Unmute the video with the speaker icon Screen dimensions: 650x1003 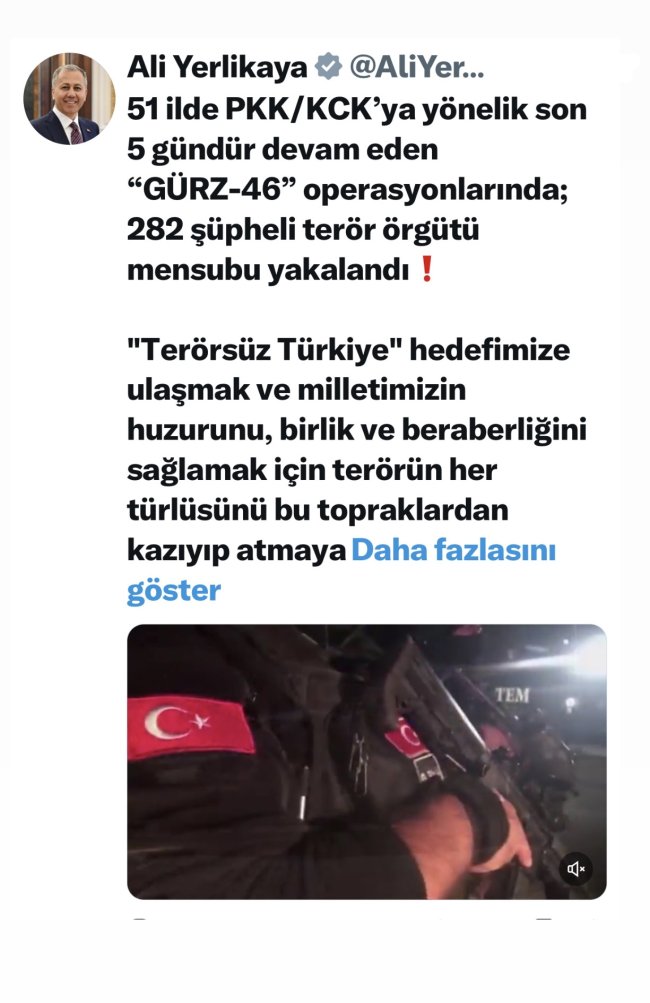click(576, 868)
